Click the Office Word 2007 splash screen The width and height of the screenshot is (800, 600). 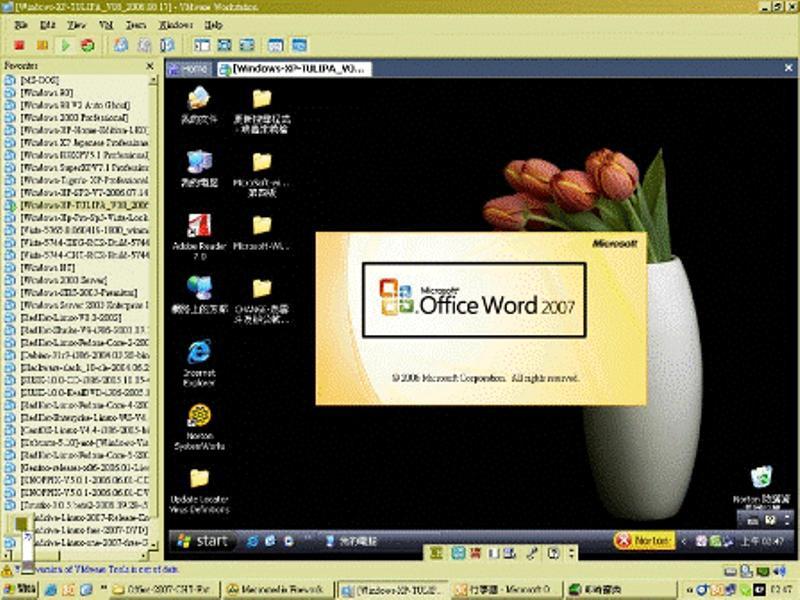pos(481,318)
